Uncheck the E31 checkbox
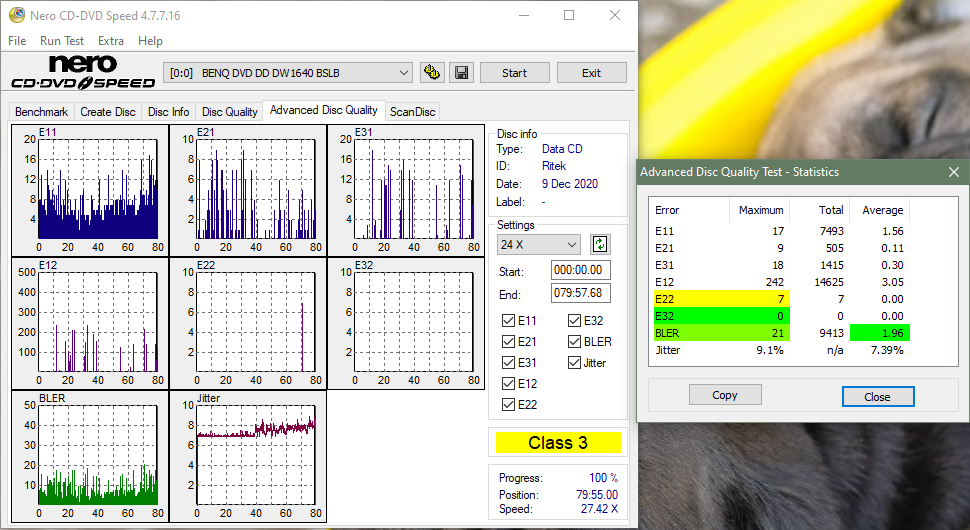This screenshot has width=970, height=530. (x=509, y=362)
